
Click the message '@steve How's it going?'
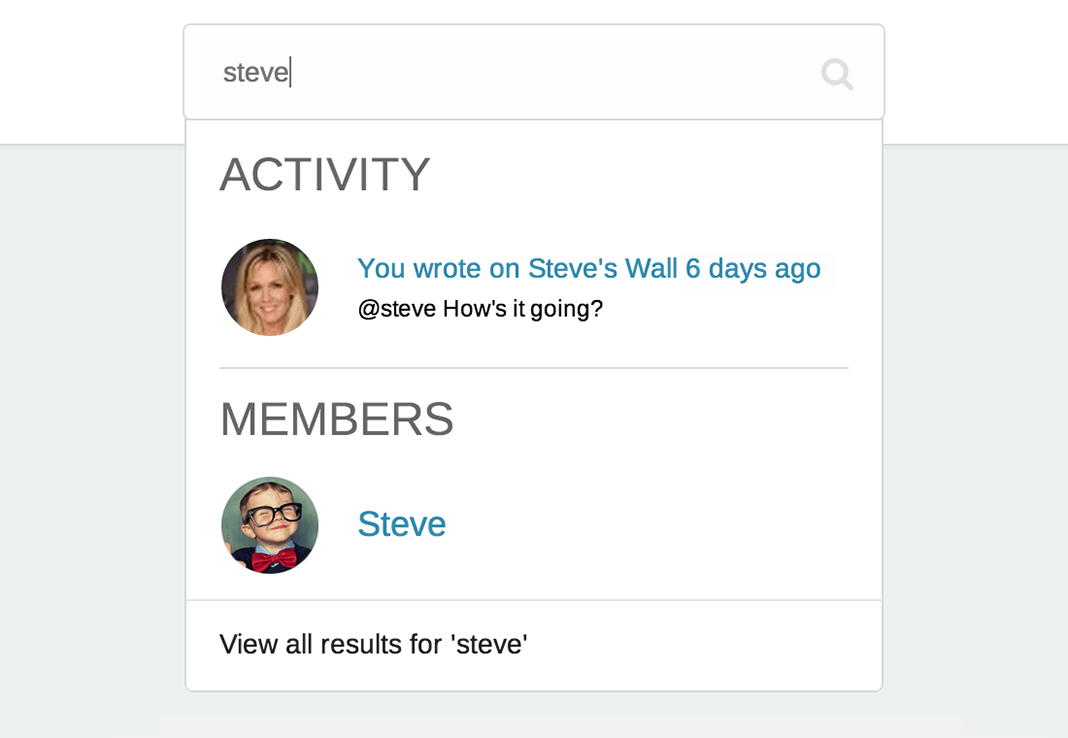(480, 309)
